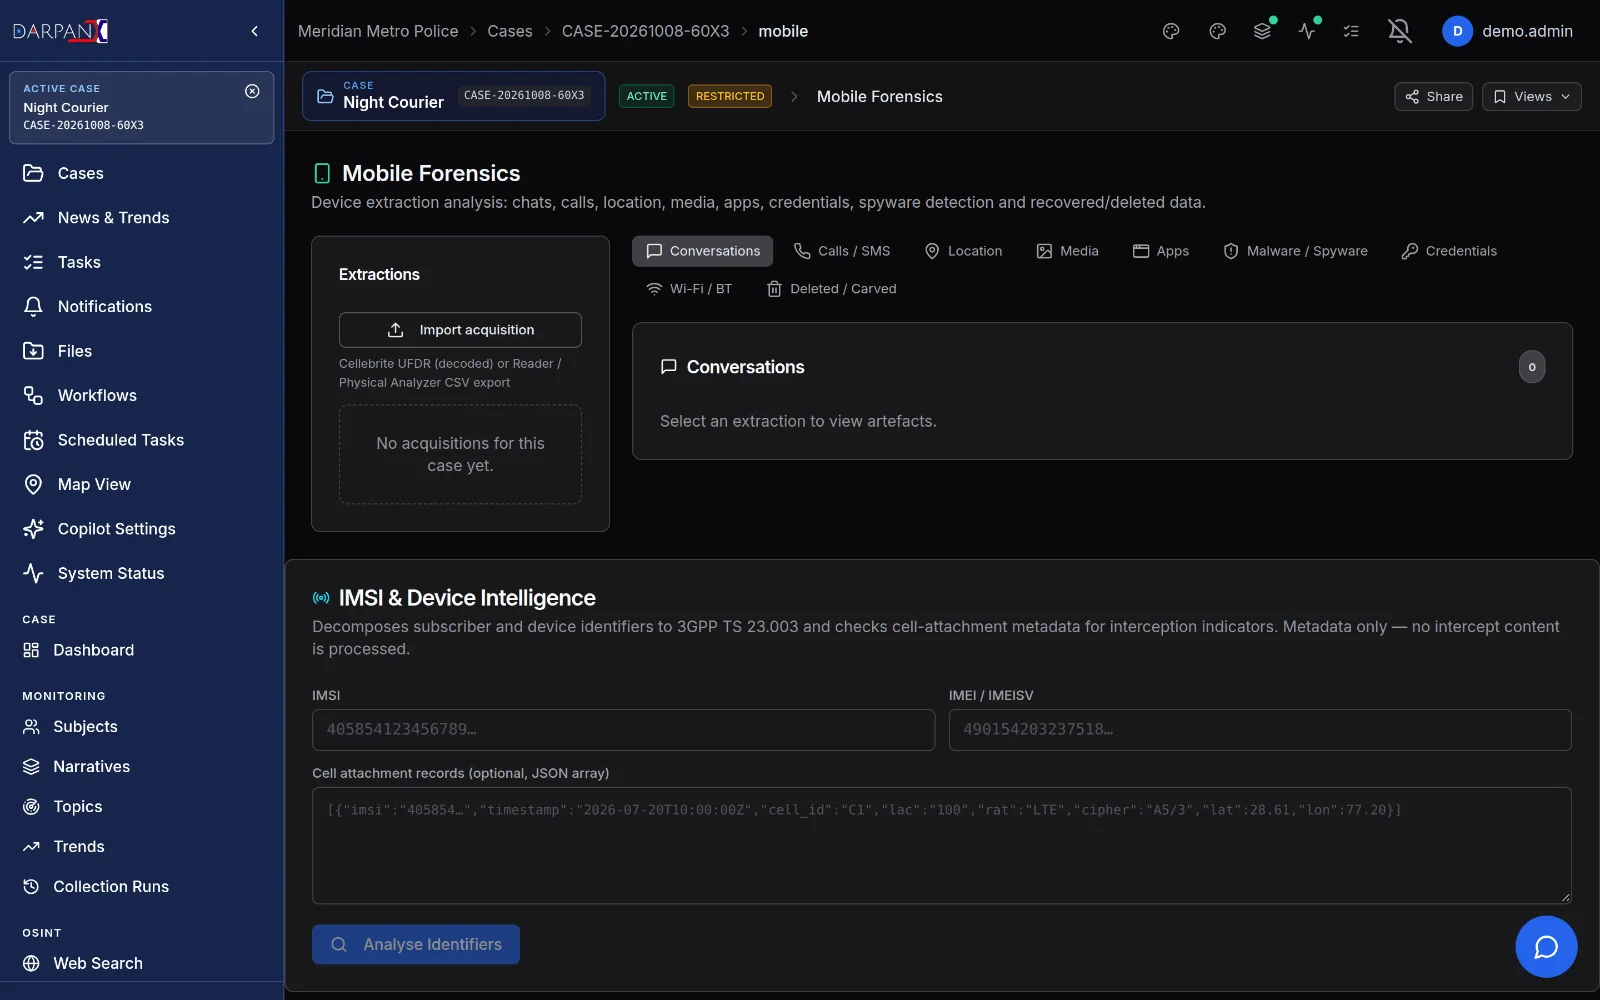Open Scheduled Tasks in the sidebar
Viewport: 1600px width, 1000px height.
[x=142, y=440]
